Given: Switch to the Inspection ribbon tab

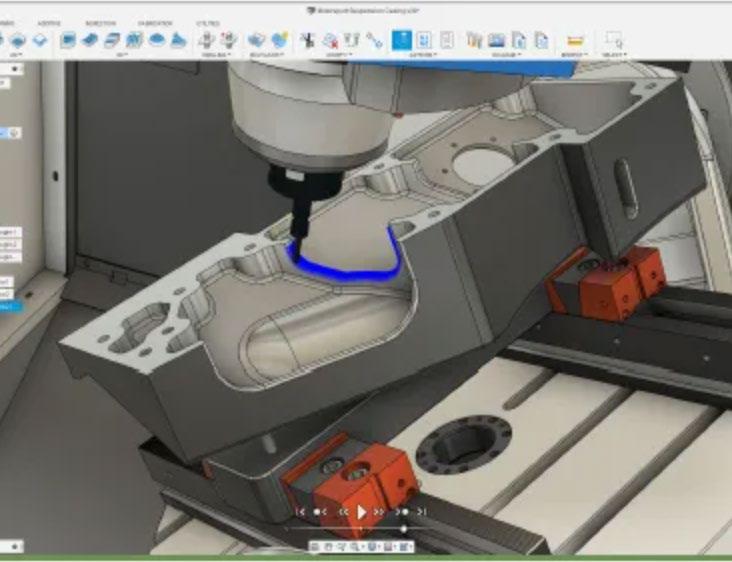Looking at the screenshot, I should point(100,23).
